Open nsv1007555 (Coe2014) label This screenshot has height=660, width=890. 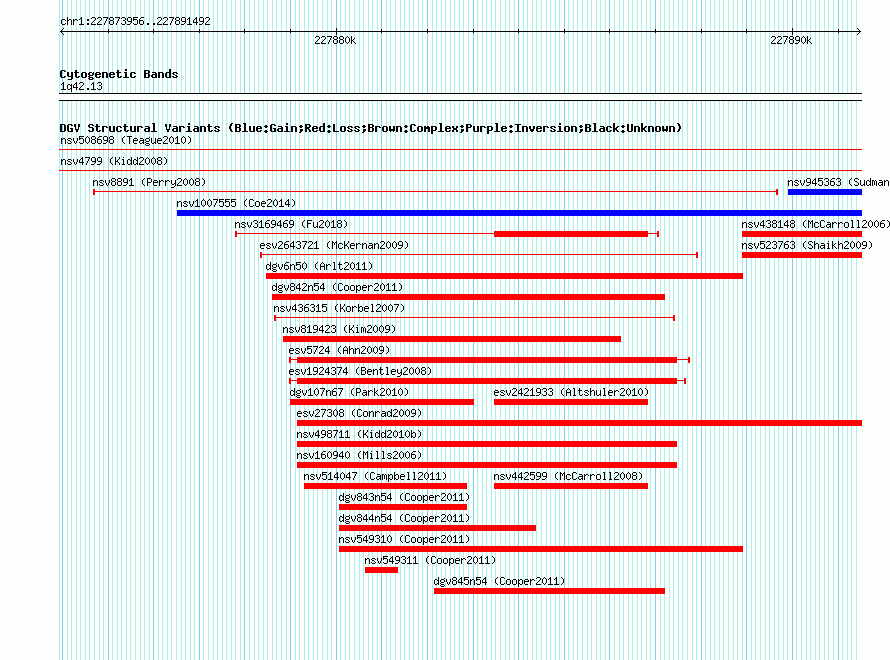[236, 203]
